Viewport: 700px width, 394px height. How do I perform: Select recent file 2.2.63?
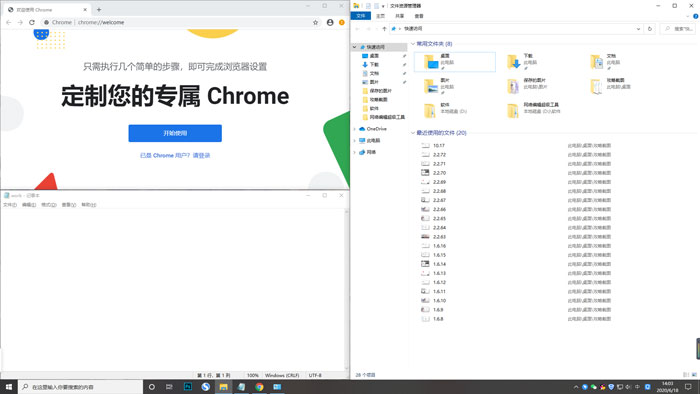point(439,237)
